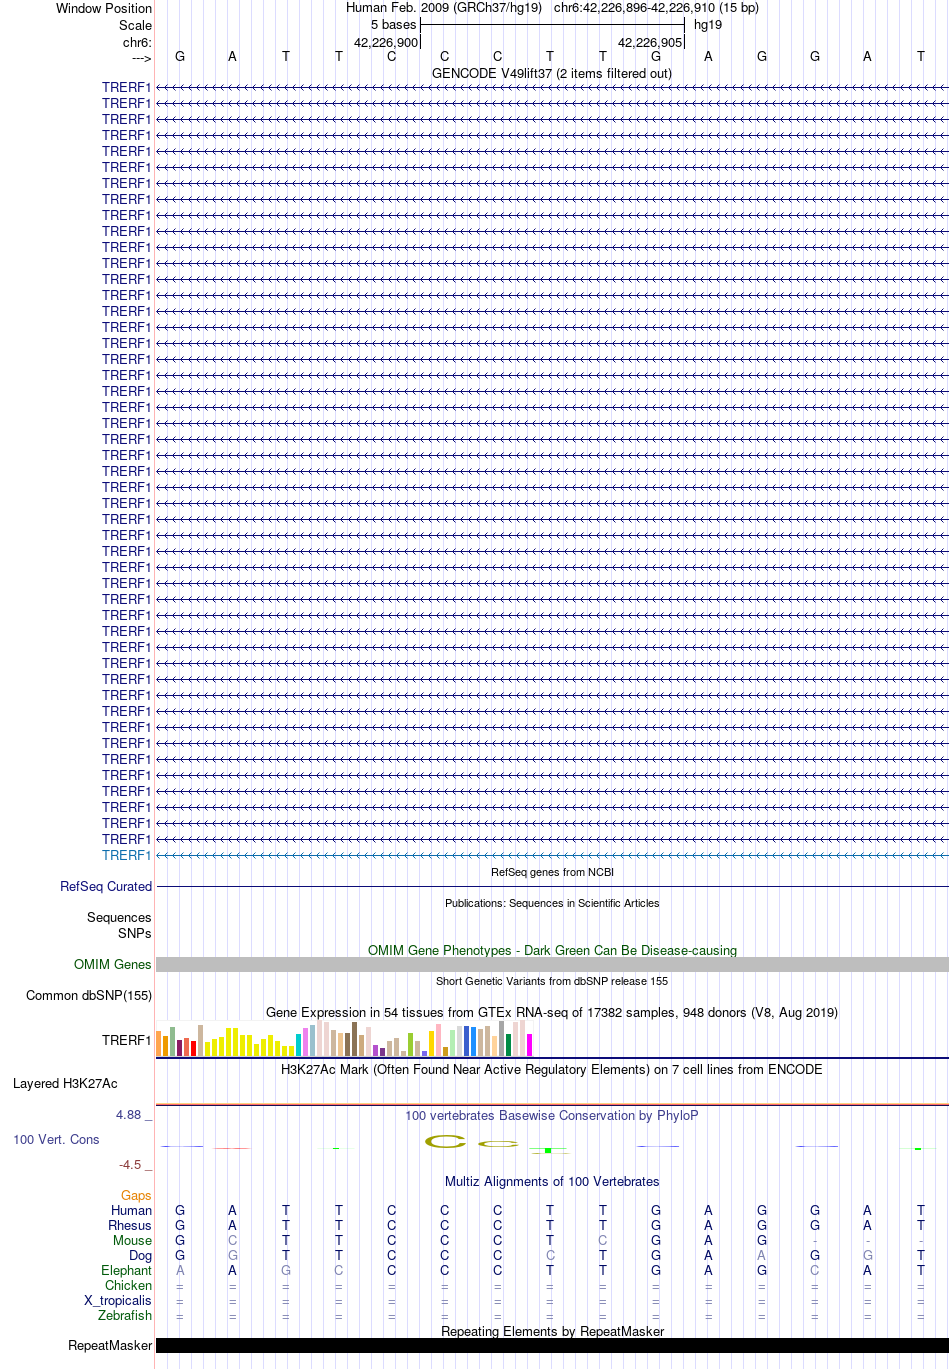Viewport: 950px width, 1369px height.
Task: Select the Elephant alignment row label
Action: pos(126,1270)
